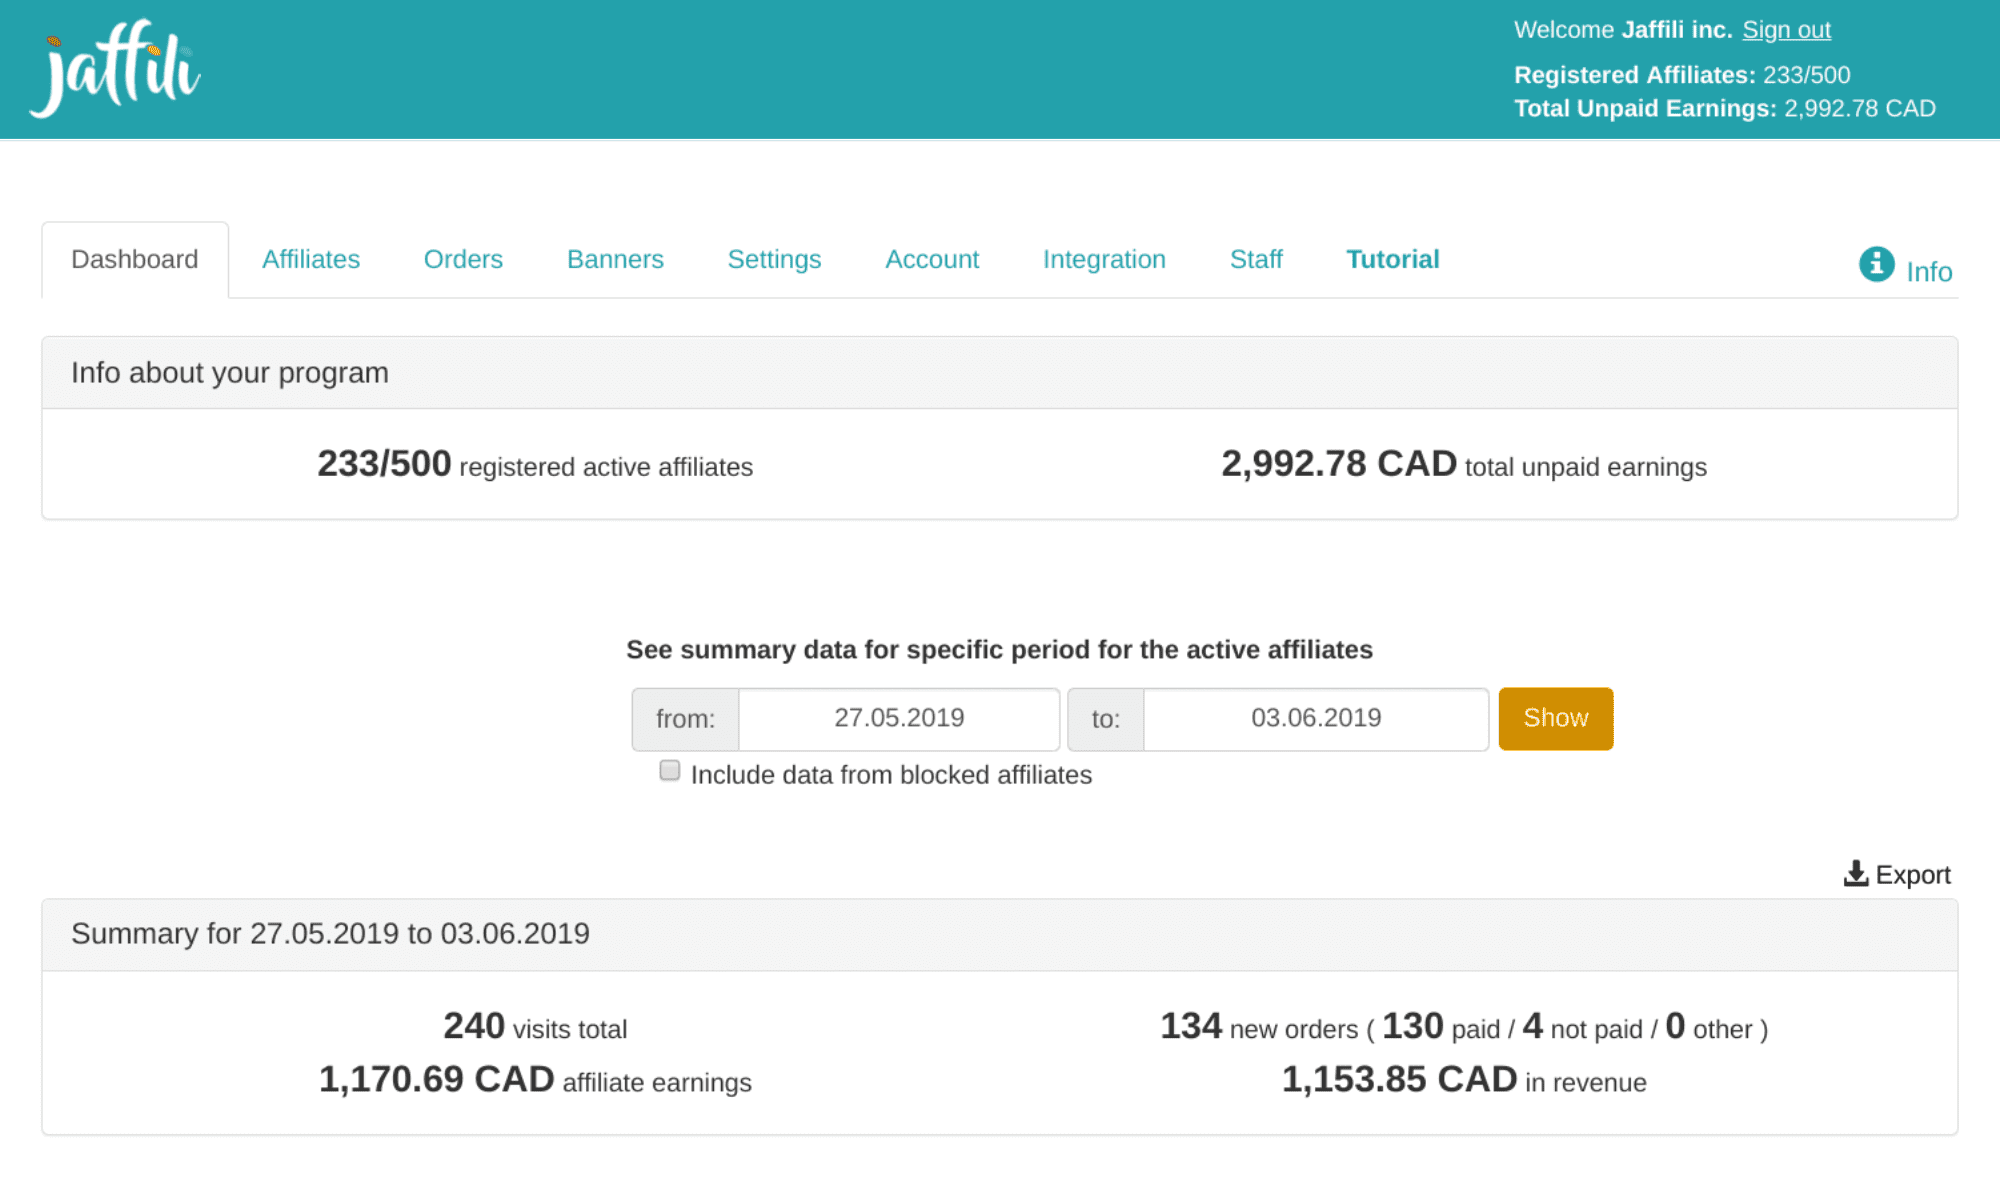Viewport: 2000px width, 1200px height.
Task: Select the Account tab
Action: point(932,260)
